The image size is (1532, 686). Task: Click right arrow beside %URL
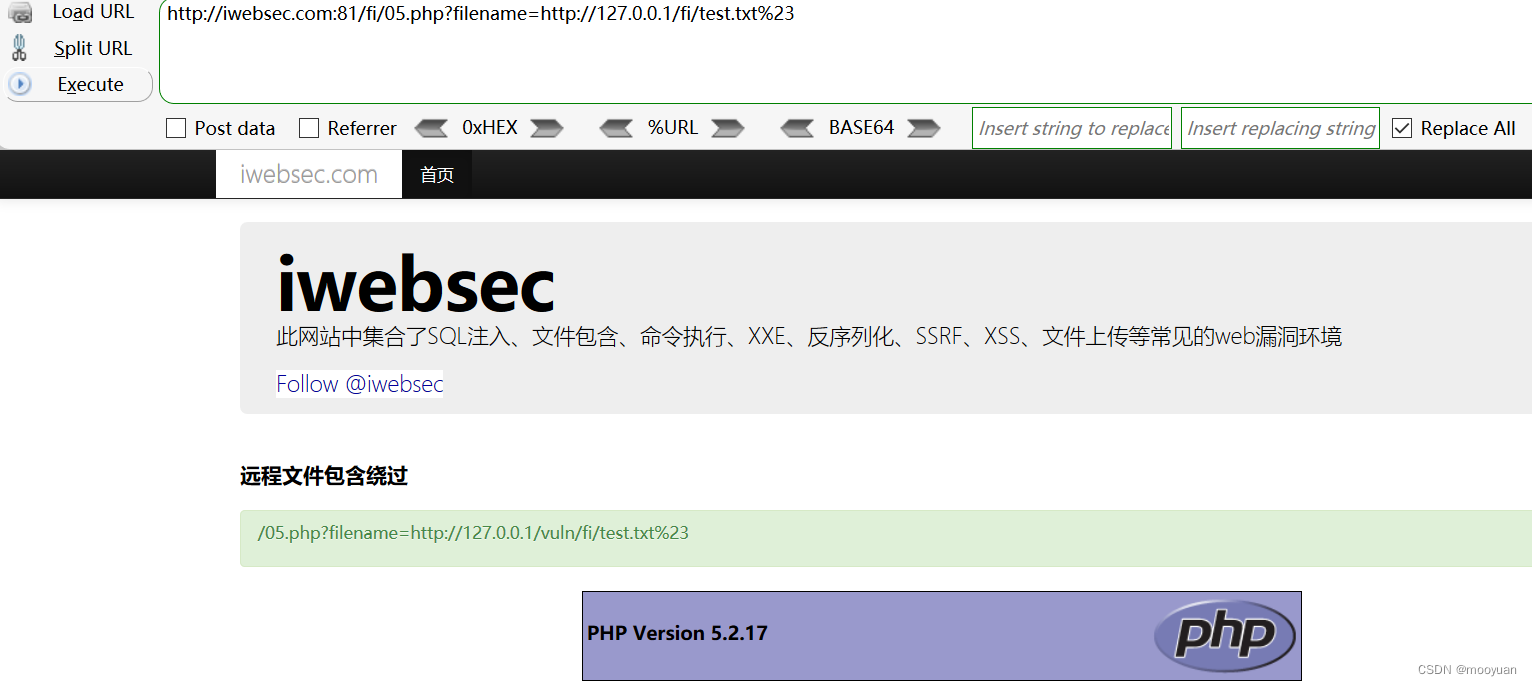(728, 128)
